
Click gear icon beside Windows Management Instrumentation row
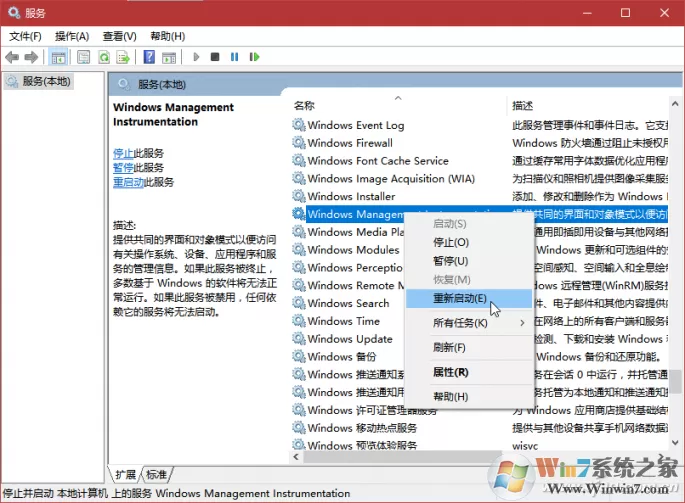click(299, 214)
